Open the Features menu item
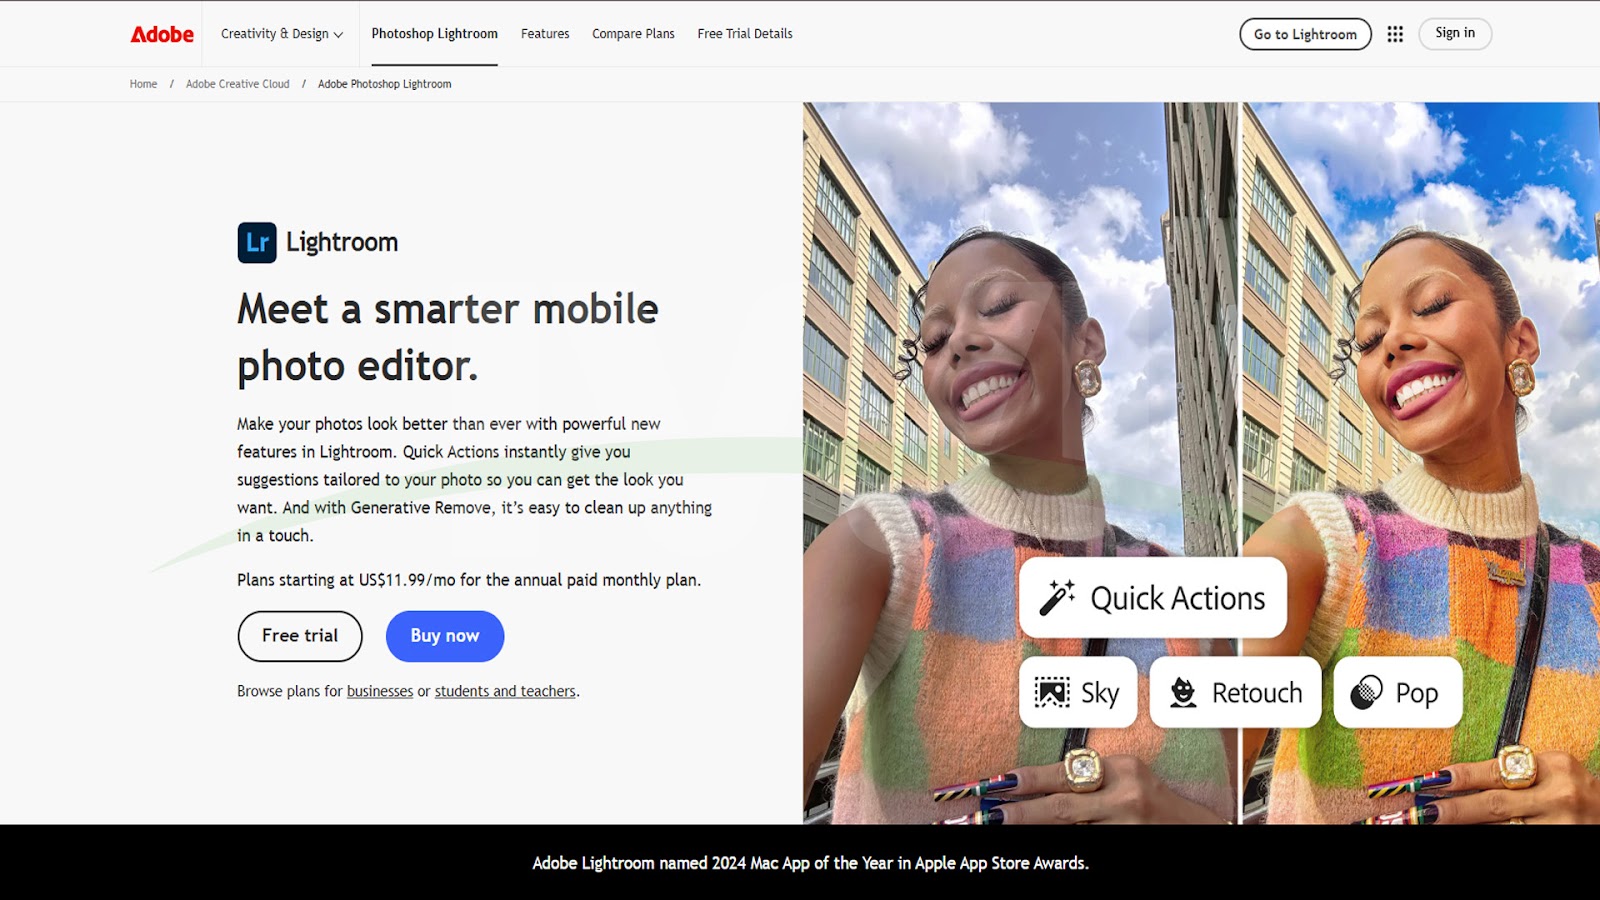 (x=545, y=34)
